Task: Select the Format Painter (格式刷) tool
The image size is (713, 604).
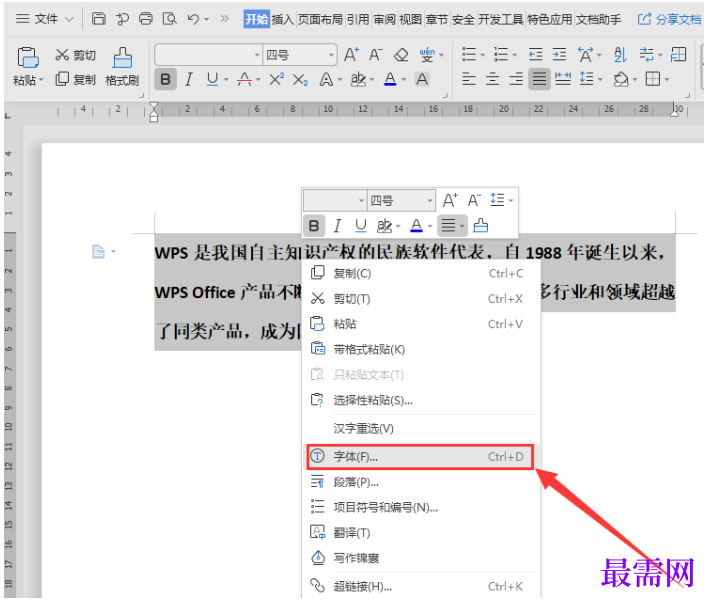Action: coord(122,67)
